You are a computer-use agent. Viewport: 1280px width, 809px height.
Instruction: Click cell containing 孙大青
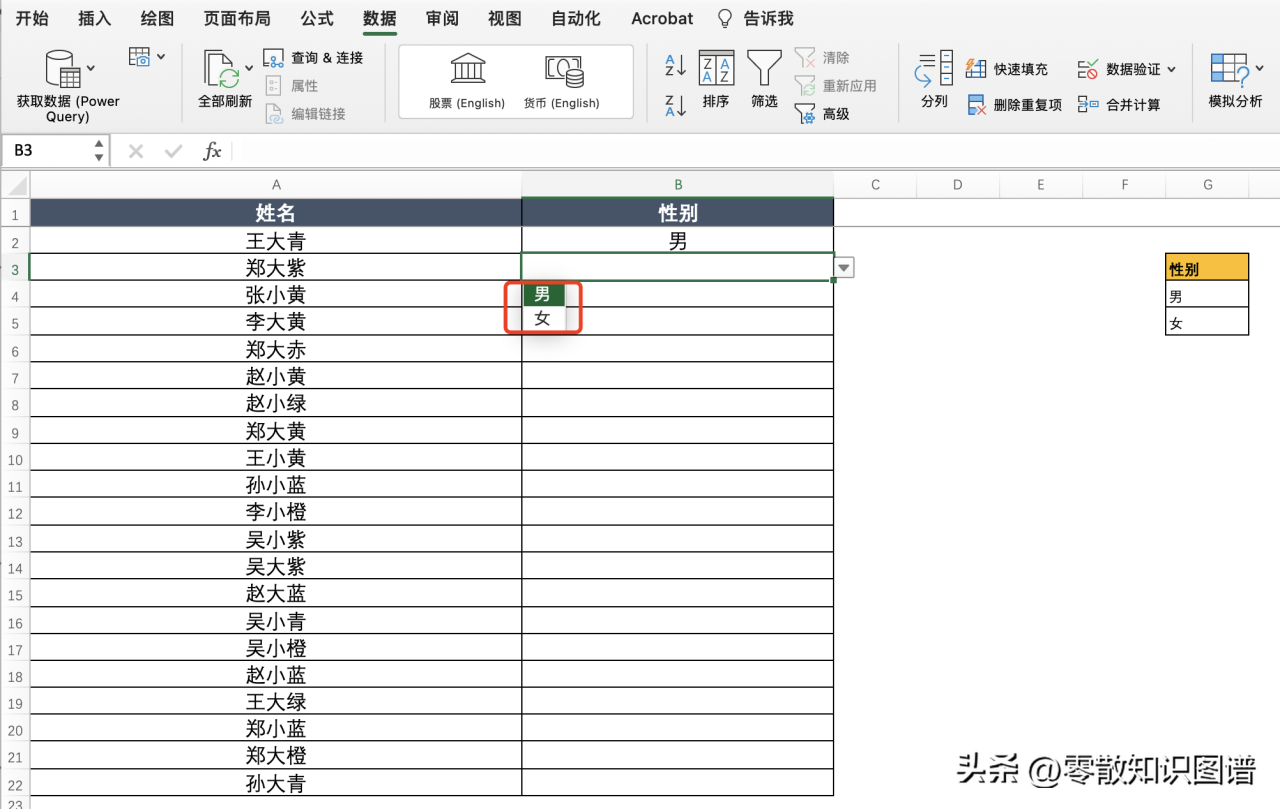tap(276, 783)
